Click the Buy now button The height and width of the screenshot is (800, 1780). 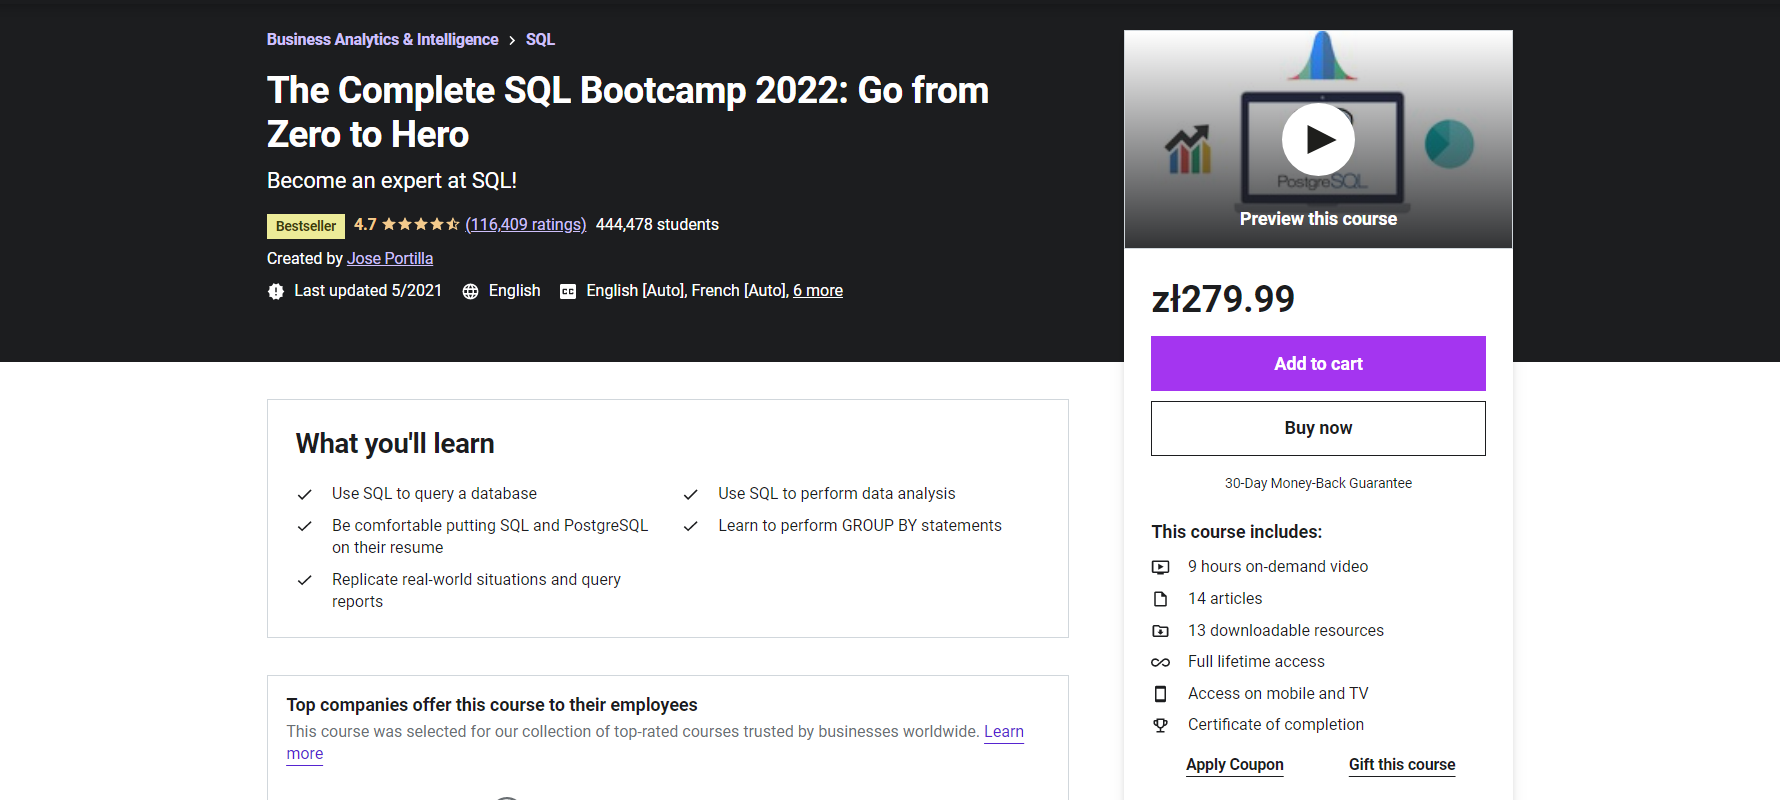tap(1318, 428)
